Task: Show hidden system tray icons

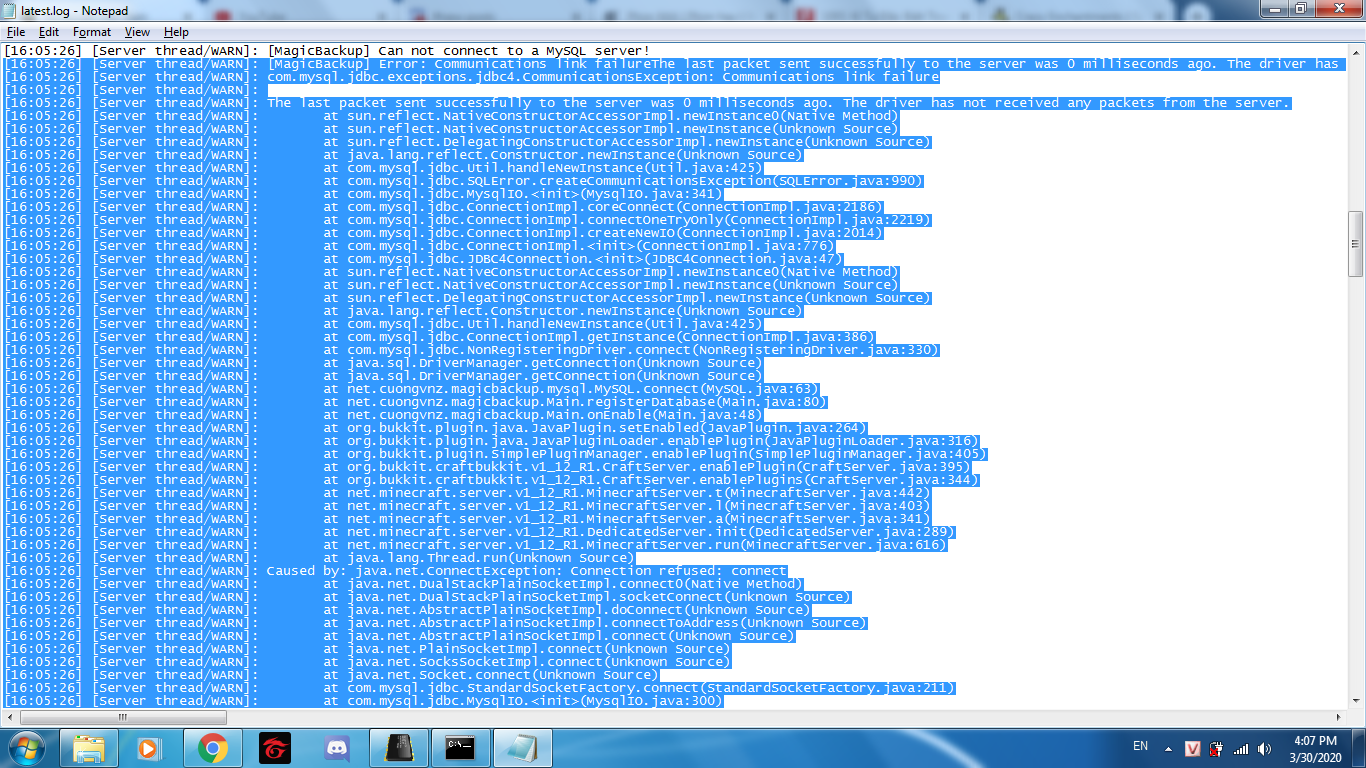Action: tap(1168, 748)
